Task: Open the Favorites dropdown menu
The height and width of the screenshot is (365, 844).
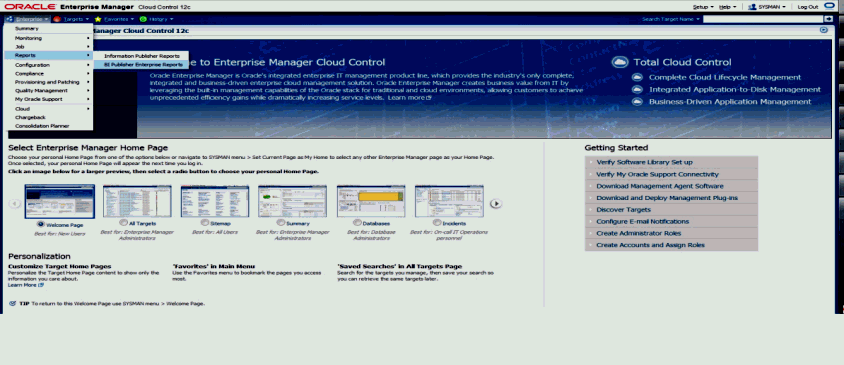Action: point(118,19)
